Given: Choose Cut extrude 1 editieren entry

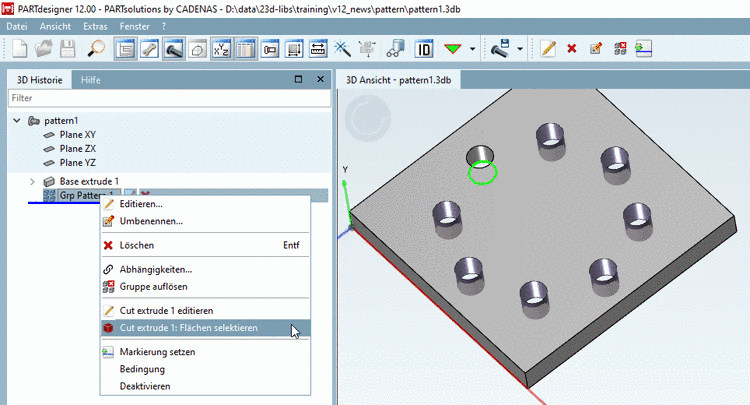Looking at the screenshot, I should [205, 311].
